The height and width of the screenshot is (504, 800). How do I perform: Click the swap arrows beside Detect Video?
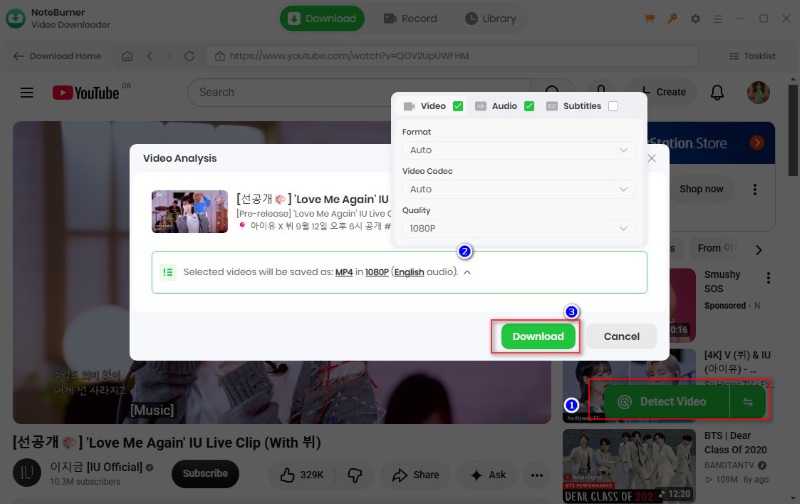click(748, 402)
